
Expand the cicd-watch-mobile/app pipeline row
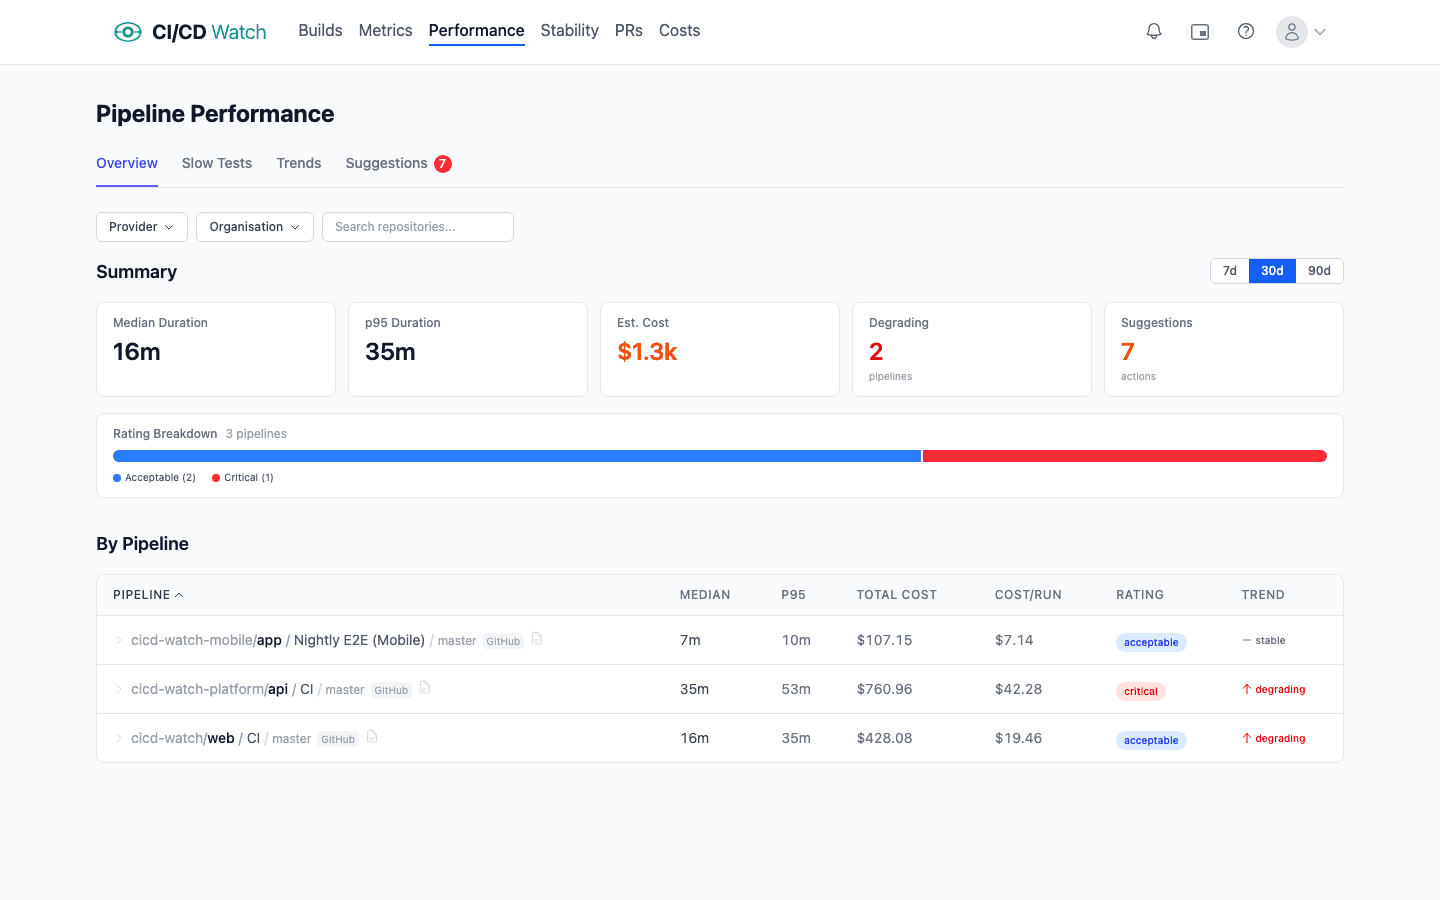119,640
